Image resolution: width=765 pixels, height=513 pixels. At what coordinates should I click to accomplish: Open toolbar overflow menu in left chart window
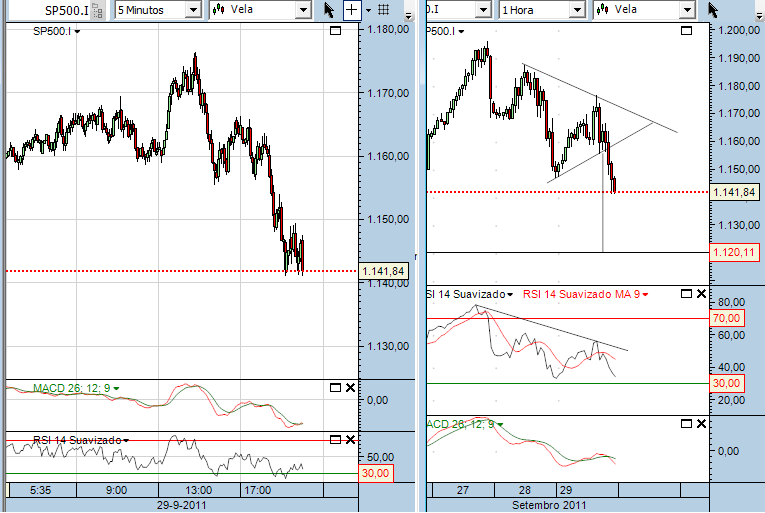click(x=409, y=16)
